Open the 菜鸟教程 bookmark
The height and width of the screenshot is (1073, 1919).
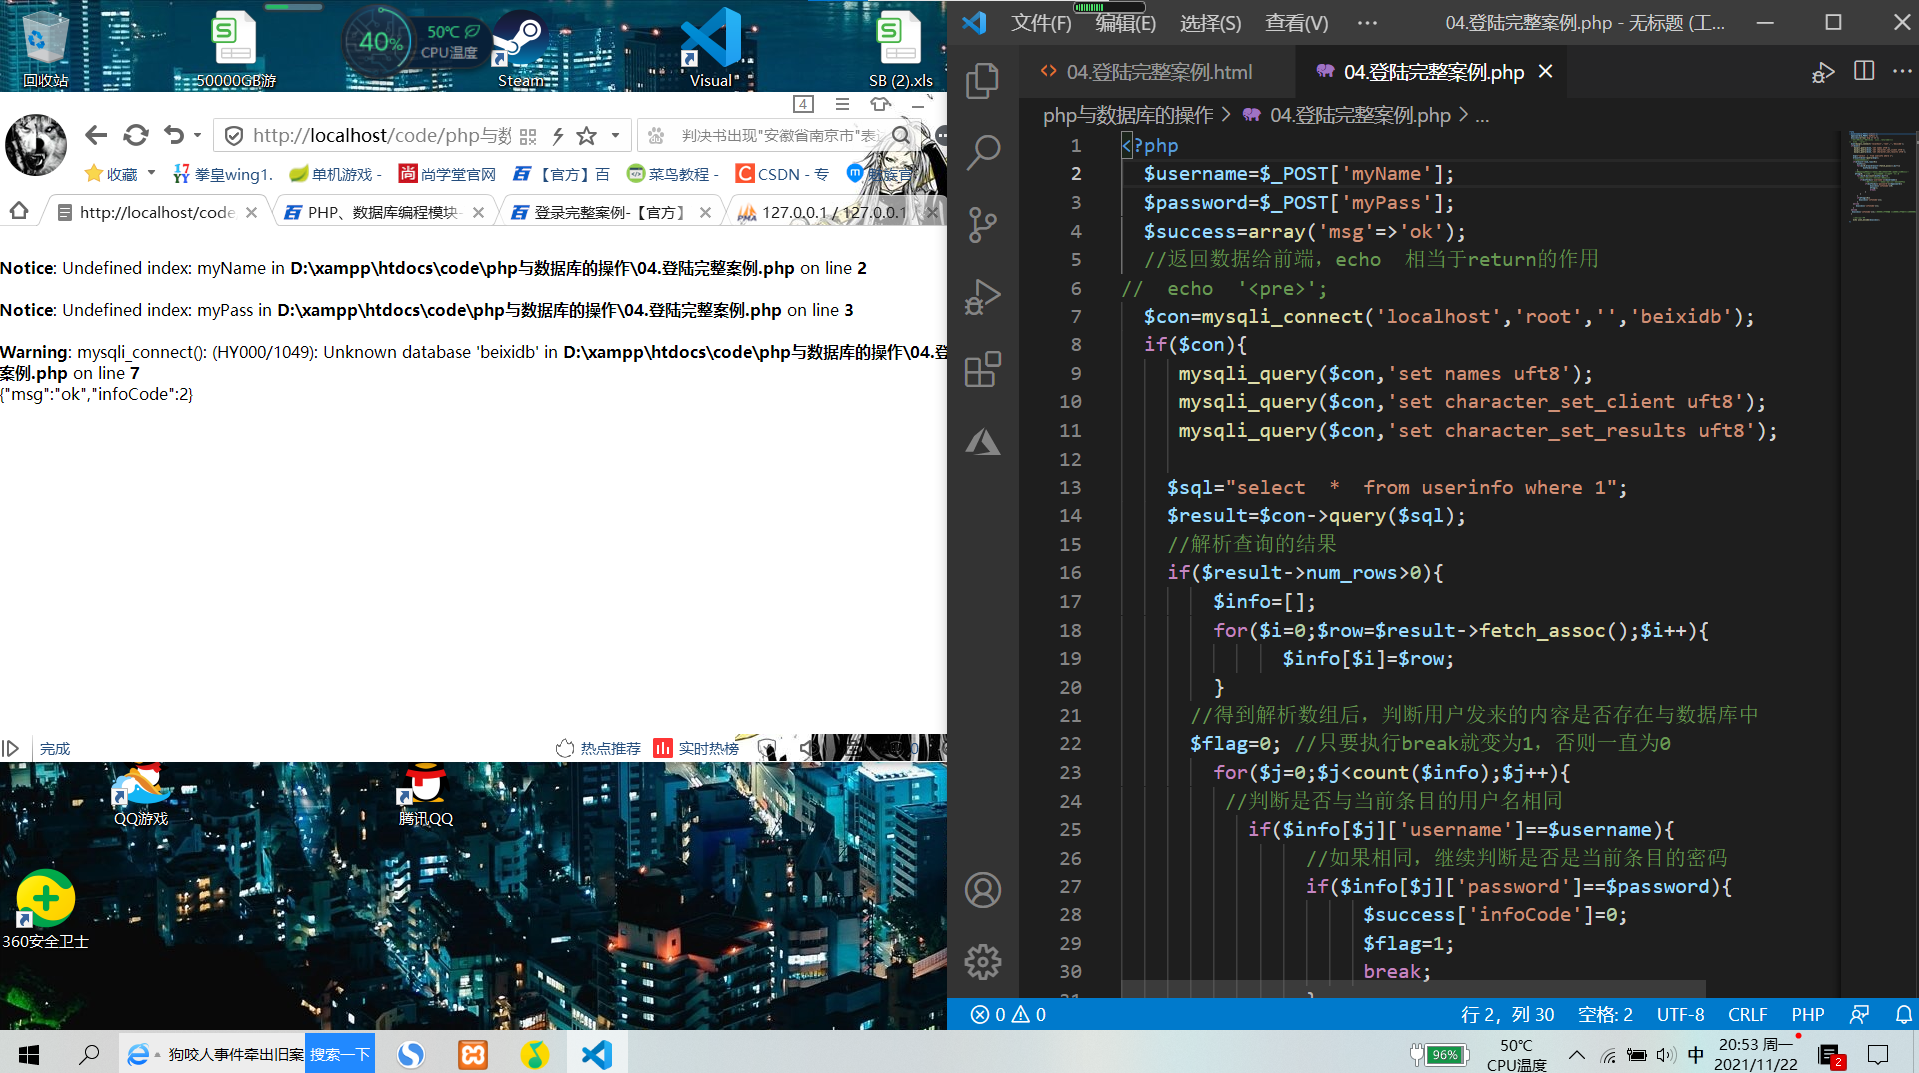[x=673, y=174]
